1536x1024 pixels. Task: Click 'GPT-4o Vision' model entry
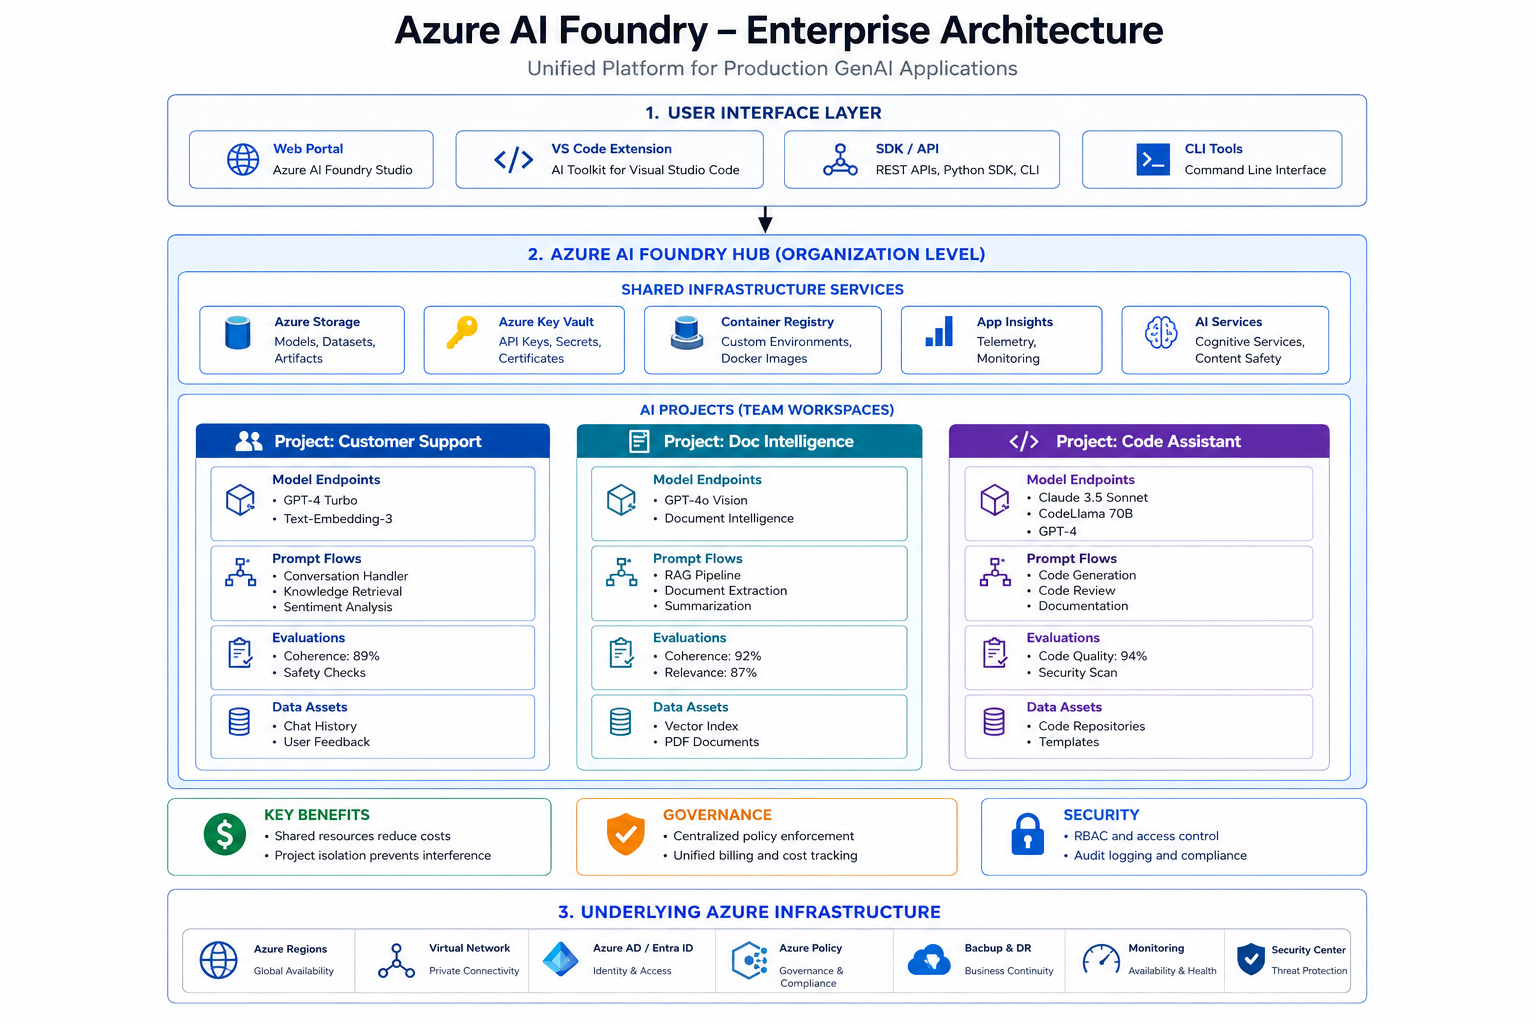706,501
